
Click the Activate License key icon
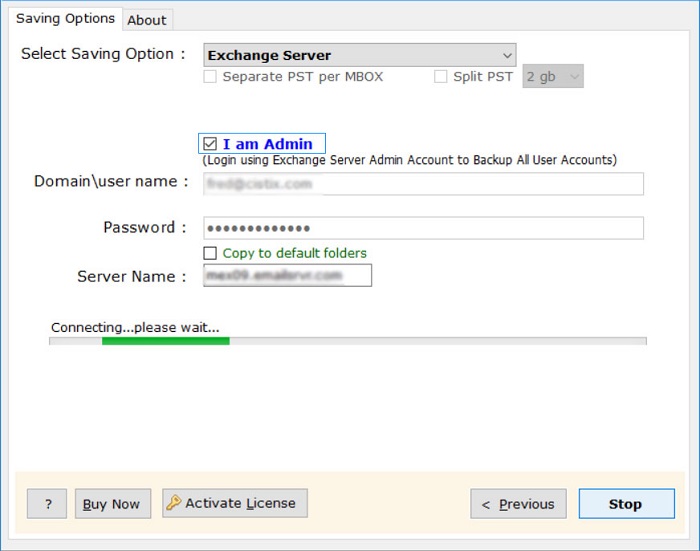pyautogui.click(x=174, y=503)
